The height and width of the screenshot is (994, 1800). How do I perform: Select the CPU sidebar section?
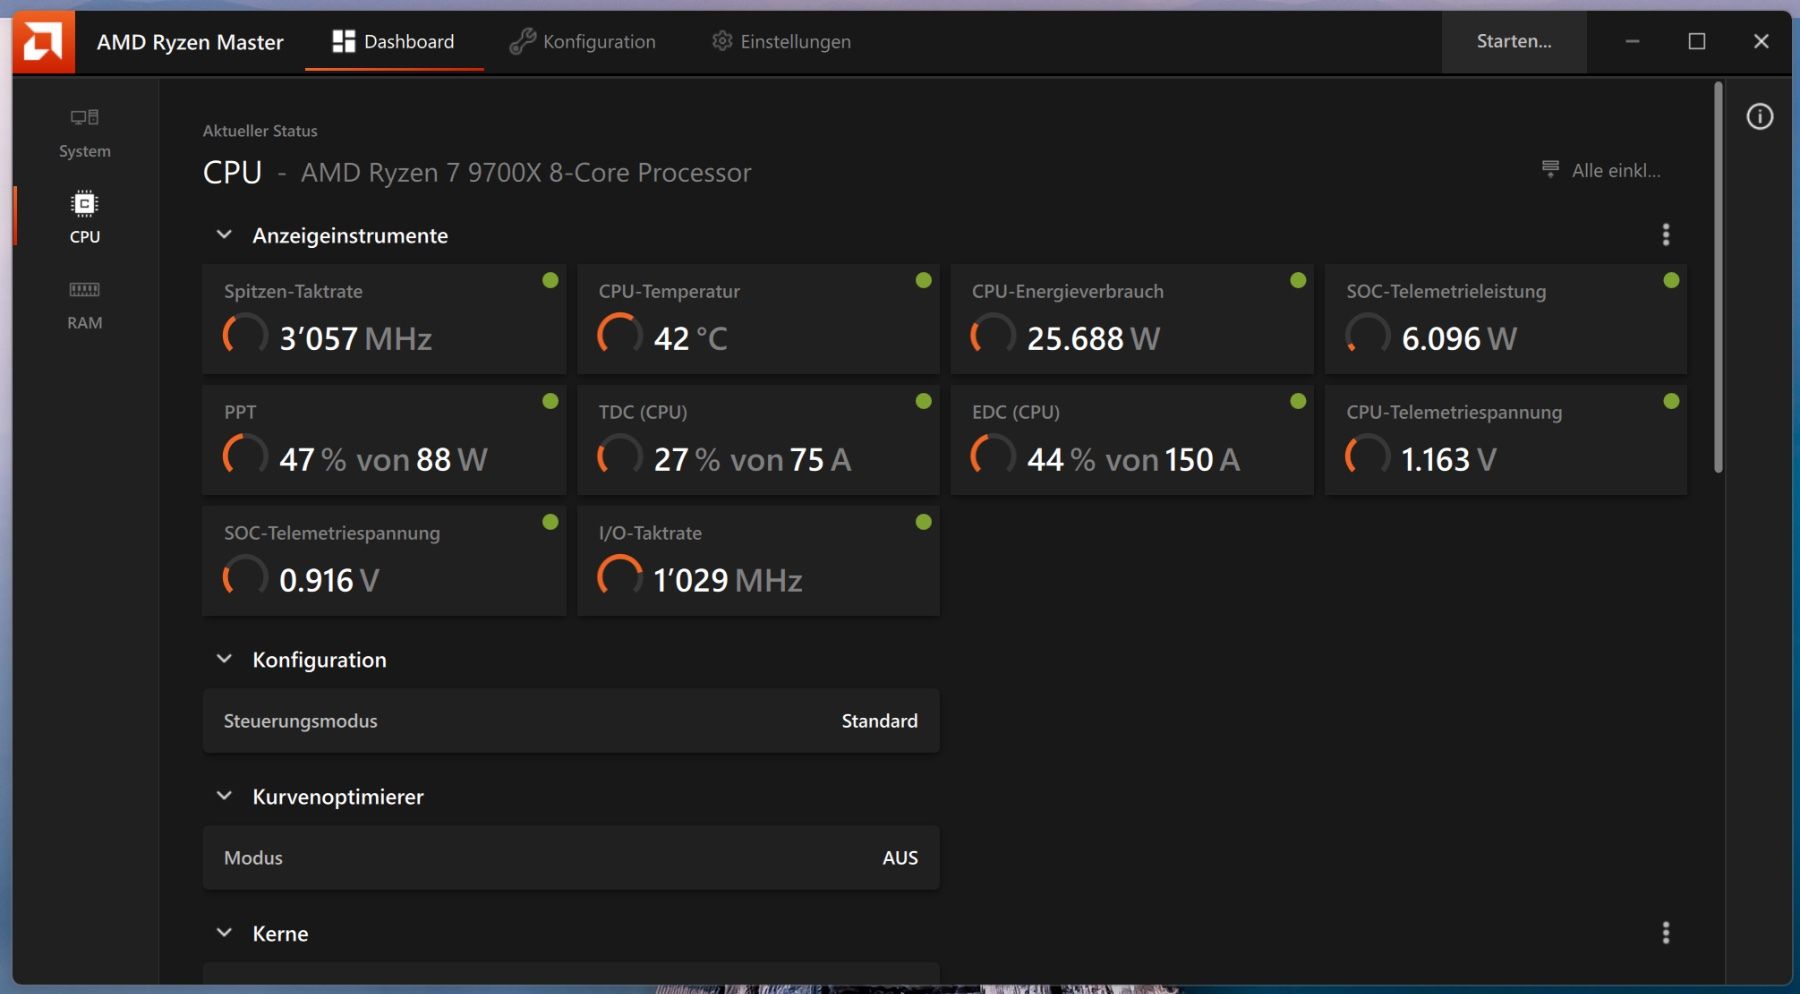tap(85, 217)
